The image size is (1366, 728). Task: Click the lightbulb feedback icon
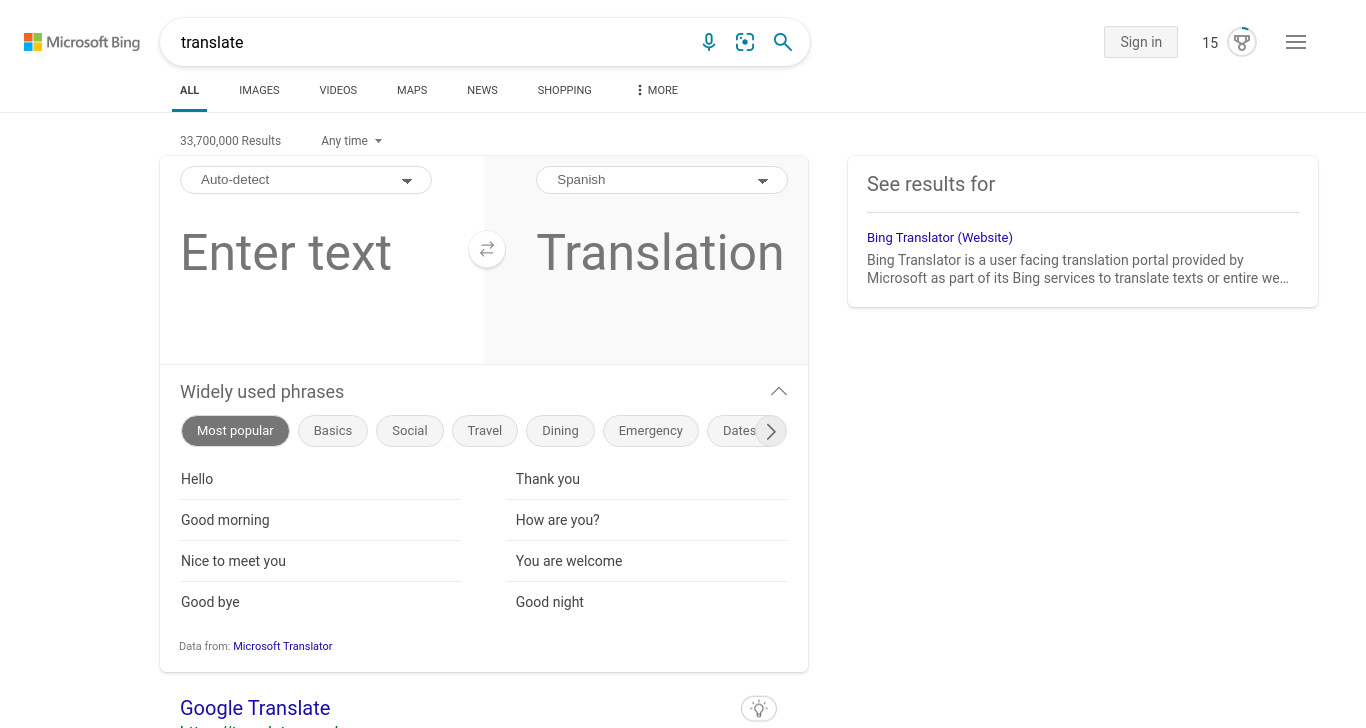[x=759, y=709]
